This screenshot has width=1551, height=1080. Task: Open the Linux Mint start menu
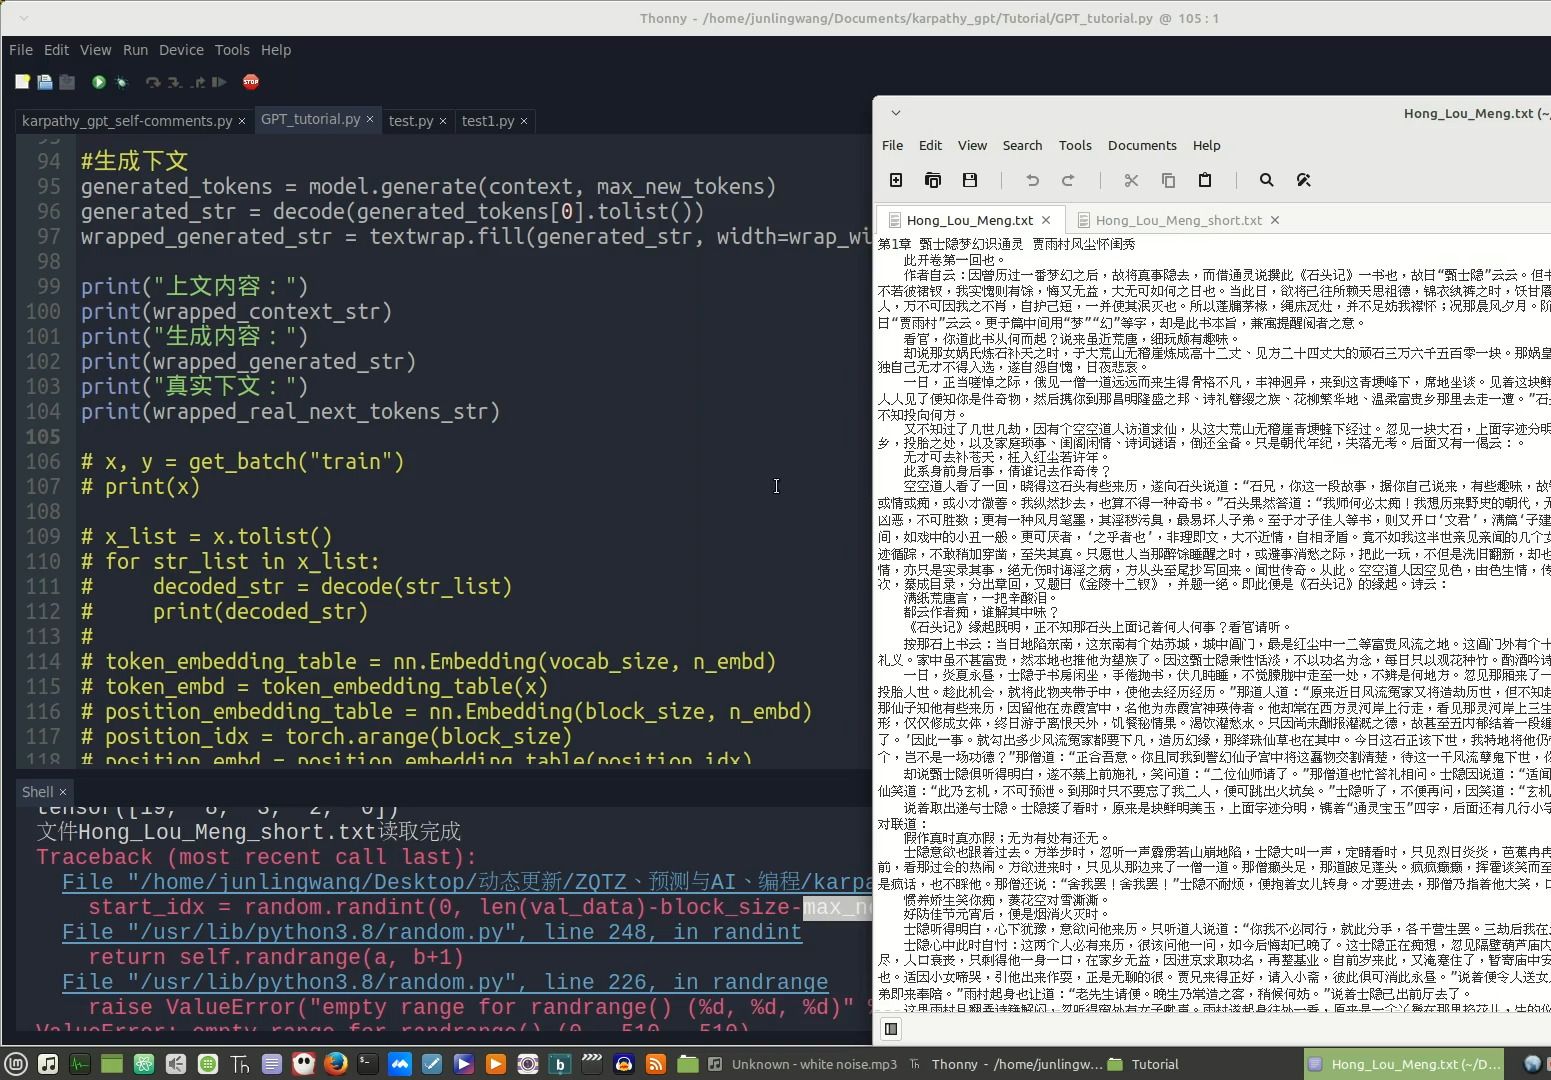[15, 1064]
